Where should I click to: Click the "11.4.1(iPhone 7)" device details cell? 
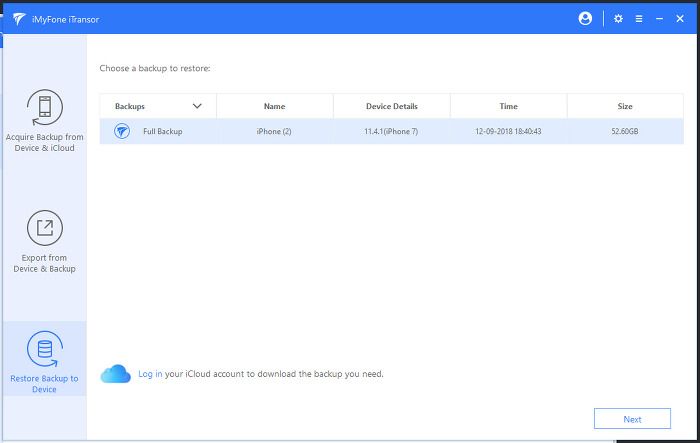[x=391, y=131]
